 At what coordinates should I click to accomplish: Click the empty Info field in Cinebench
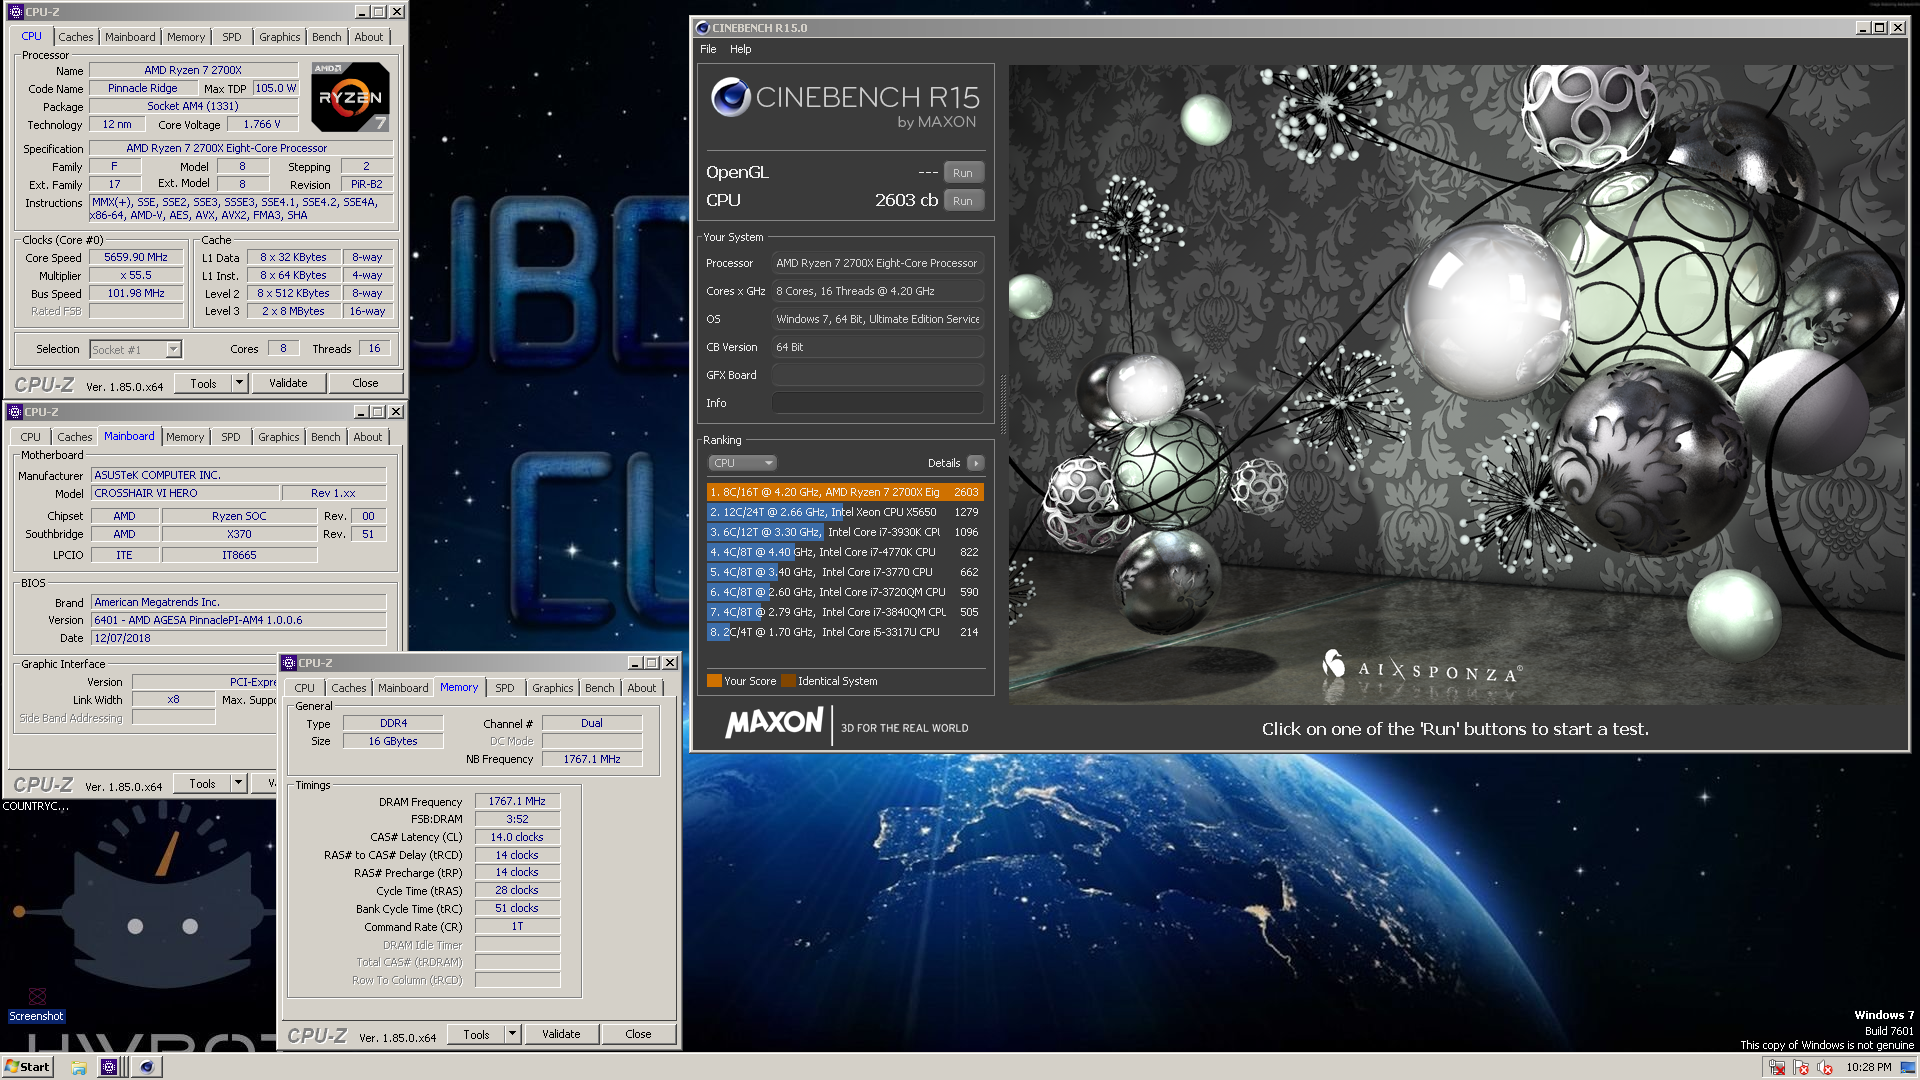(877, 403)
